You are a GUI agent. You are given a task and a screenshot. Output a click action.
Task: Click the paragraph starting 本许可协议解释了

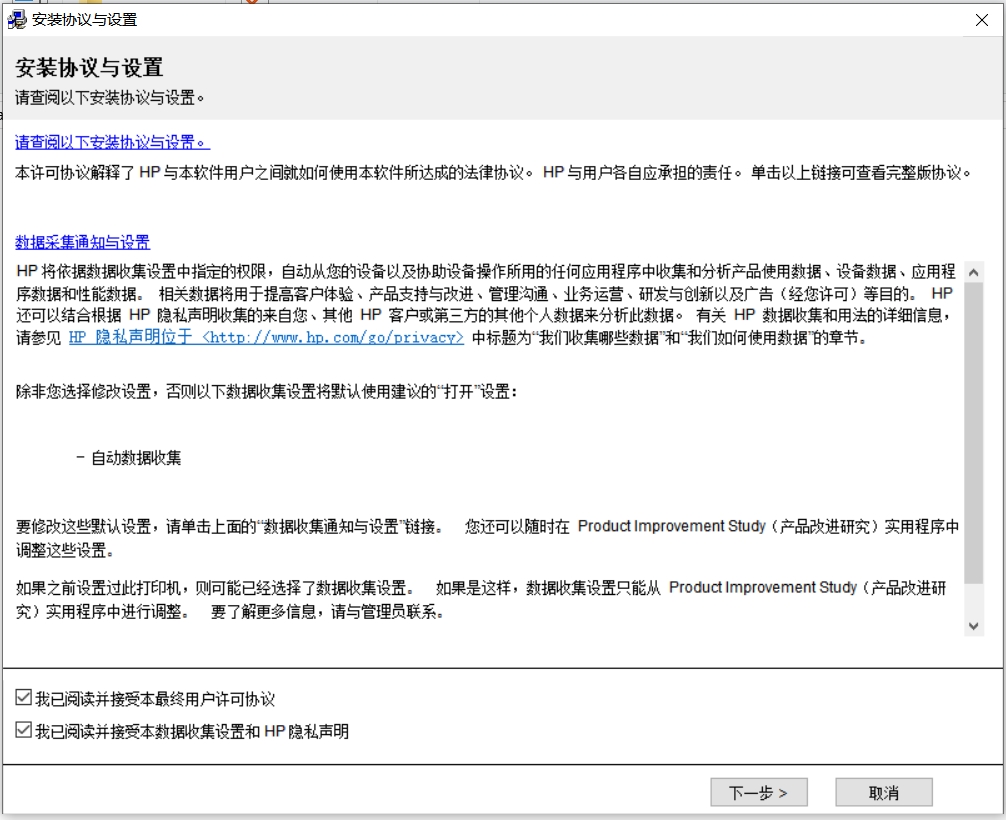tap(494, 173)
